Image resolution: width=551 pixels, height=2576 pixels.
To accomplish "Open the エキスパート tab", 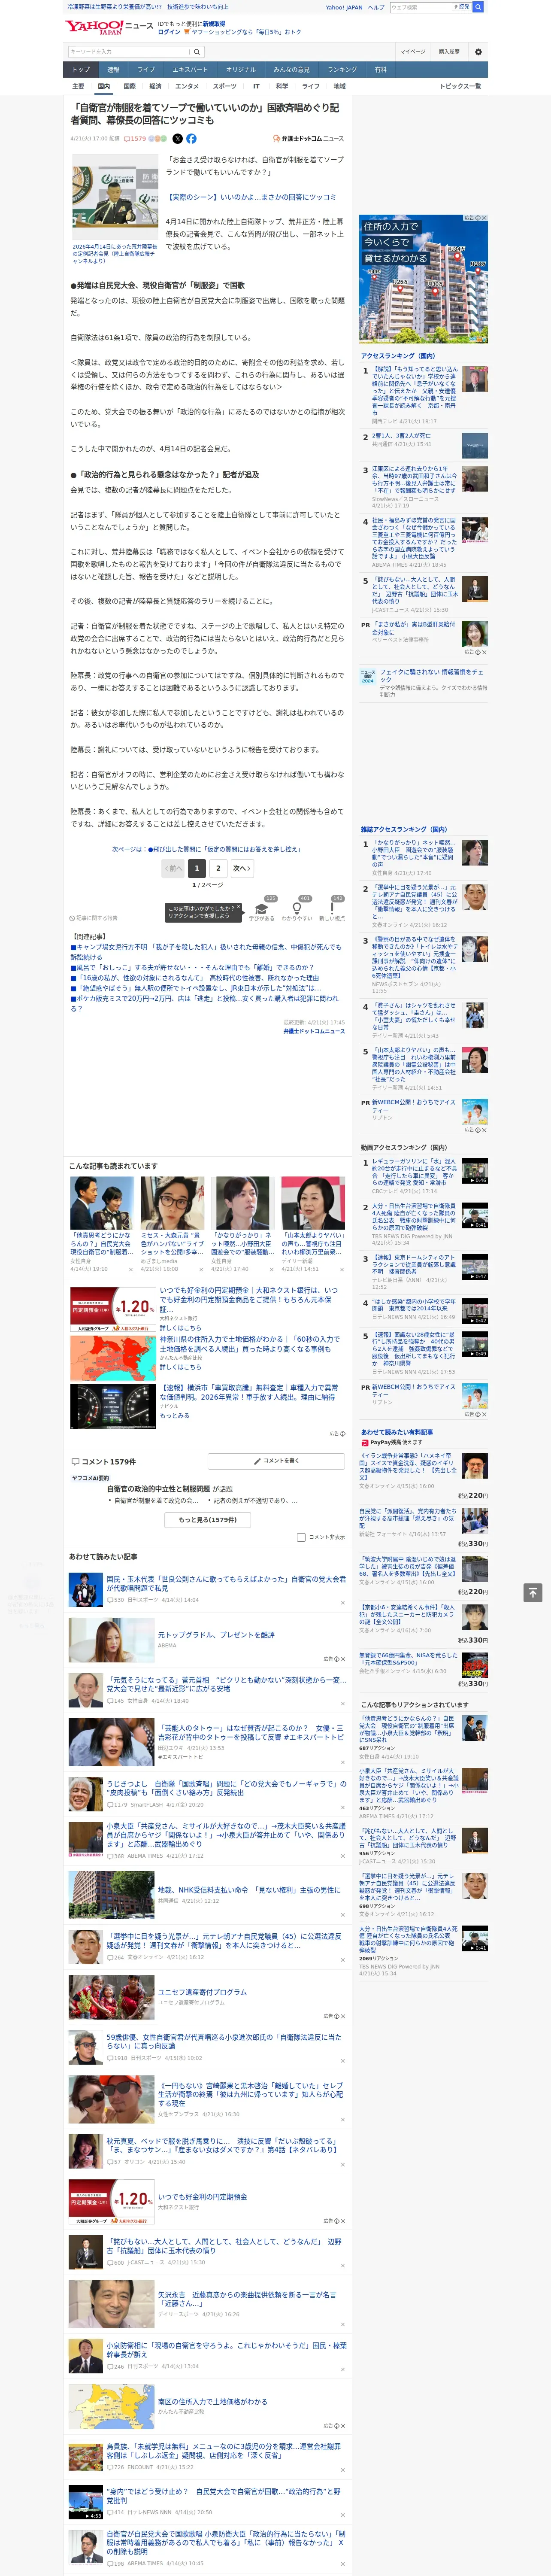I will (190, 70).
